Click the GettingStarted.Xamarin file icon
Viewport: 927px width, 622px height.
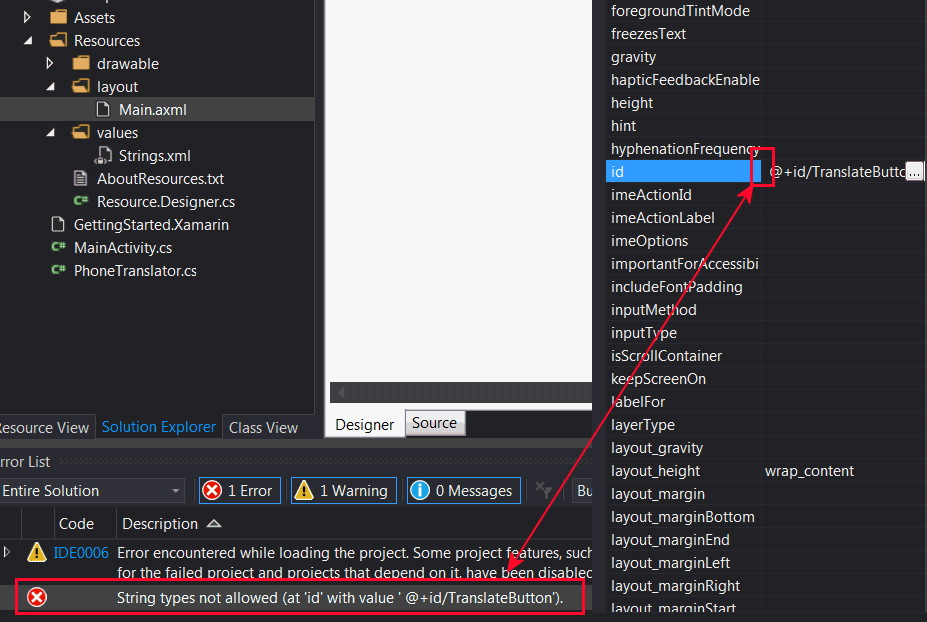58,224
